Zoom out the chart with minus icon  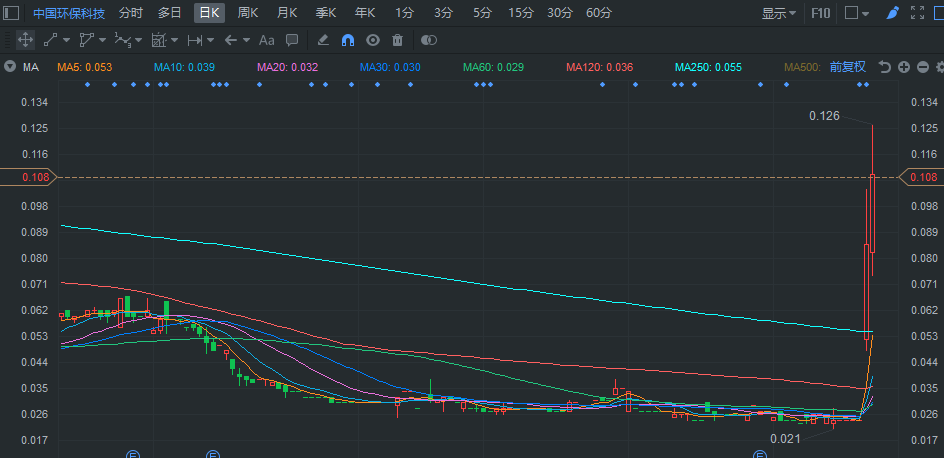(x=921, y=67)
